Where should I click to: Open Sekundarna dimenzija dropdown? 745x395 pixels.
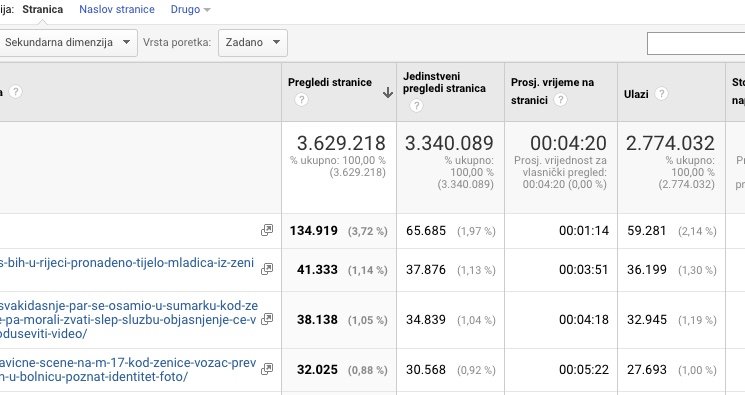67,42
